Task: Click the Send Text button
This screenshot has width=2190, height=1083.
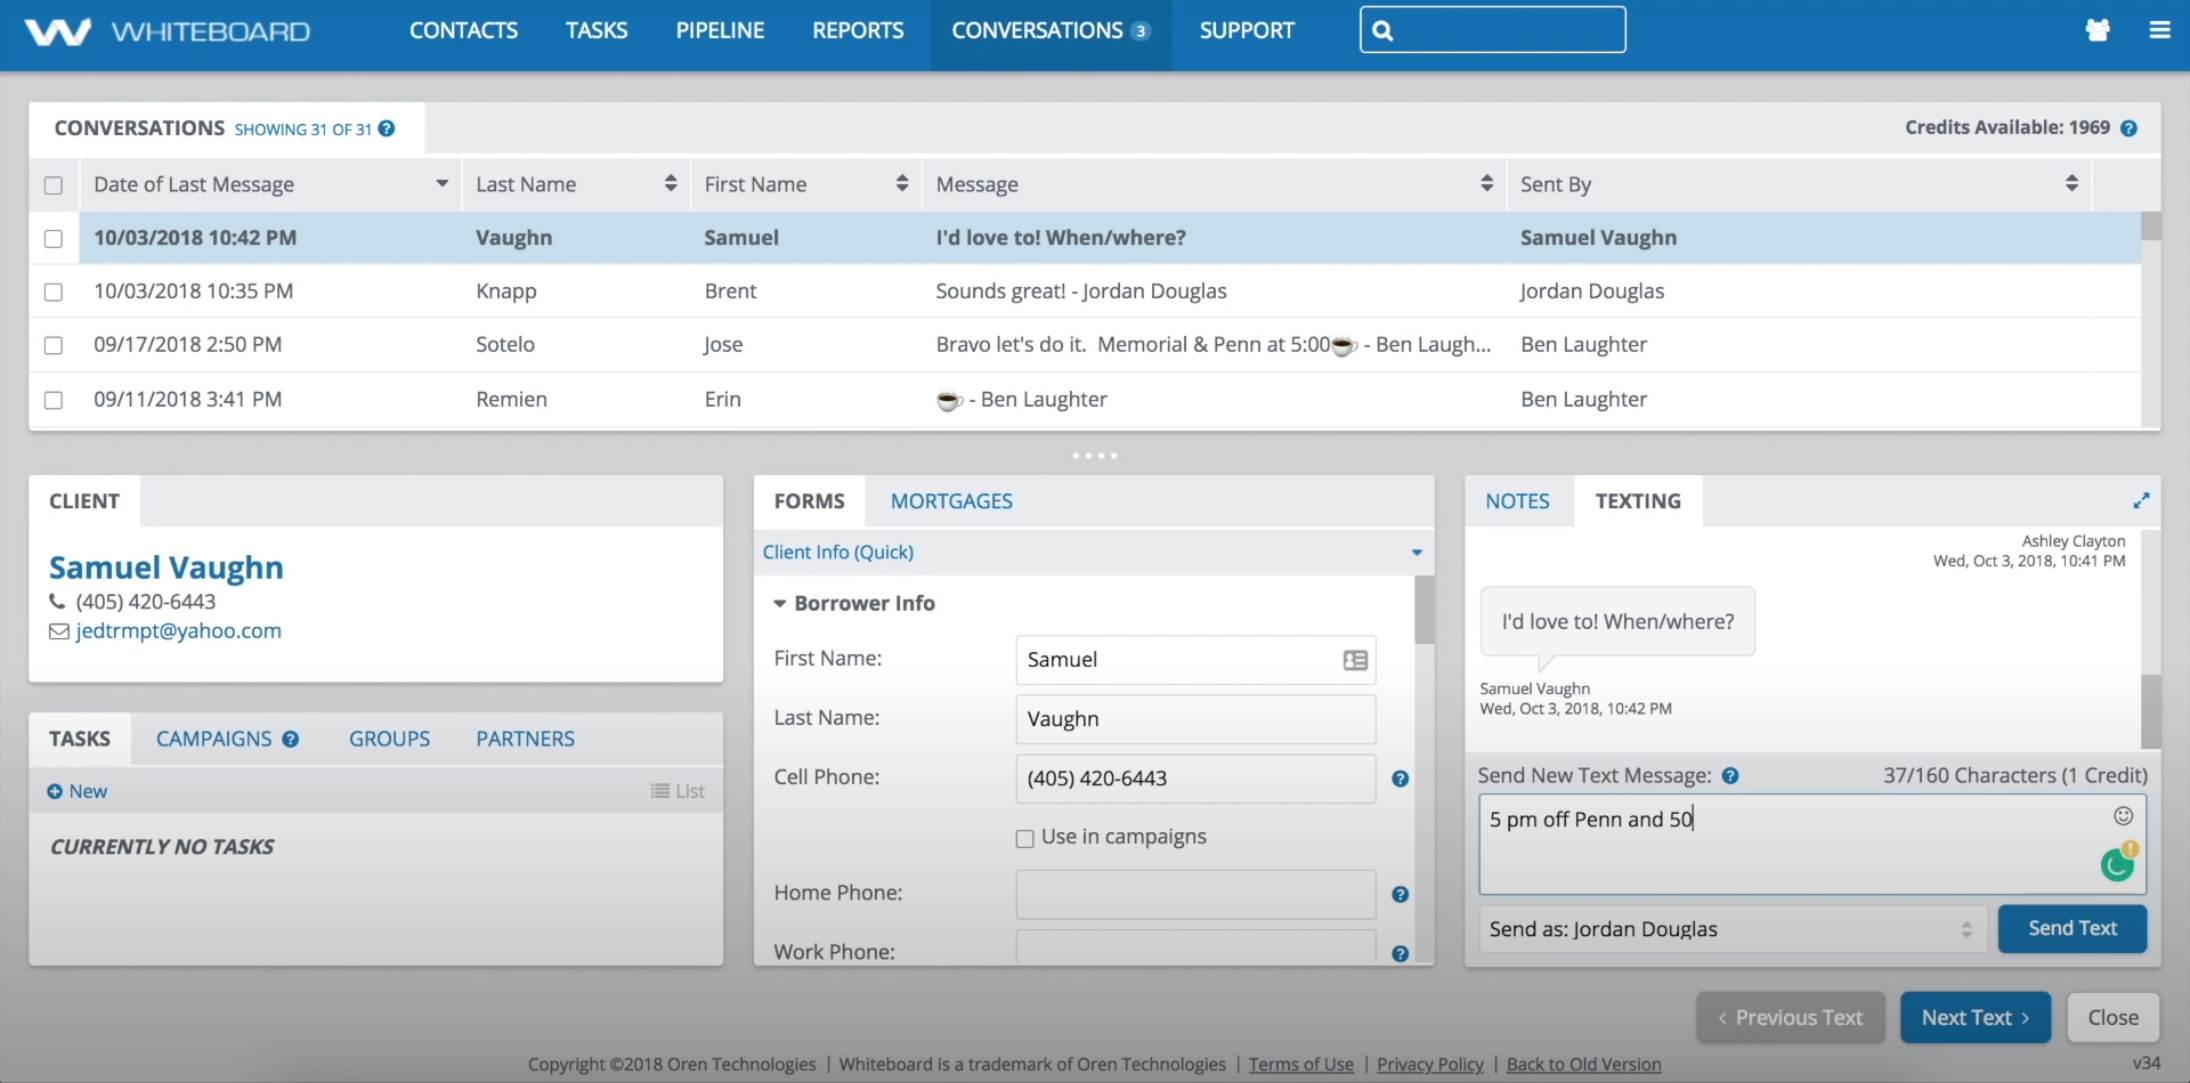Action: pos(2072,929)
